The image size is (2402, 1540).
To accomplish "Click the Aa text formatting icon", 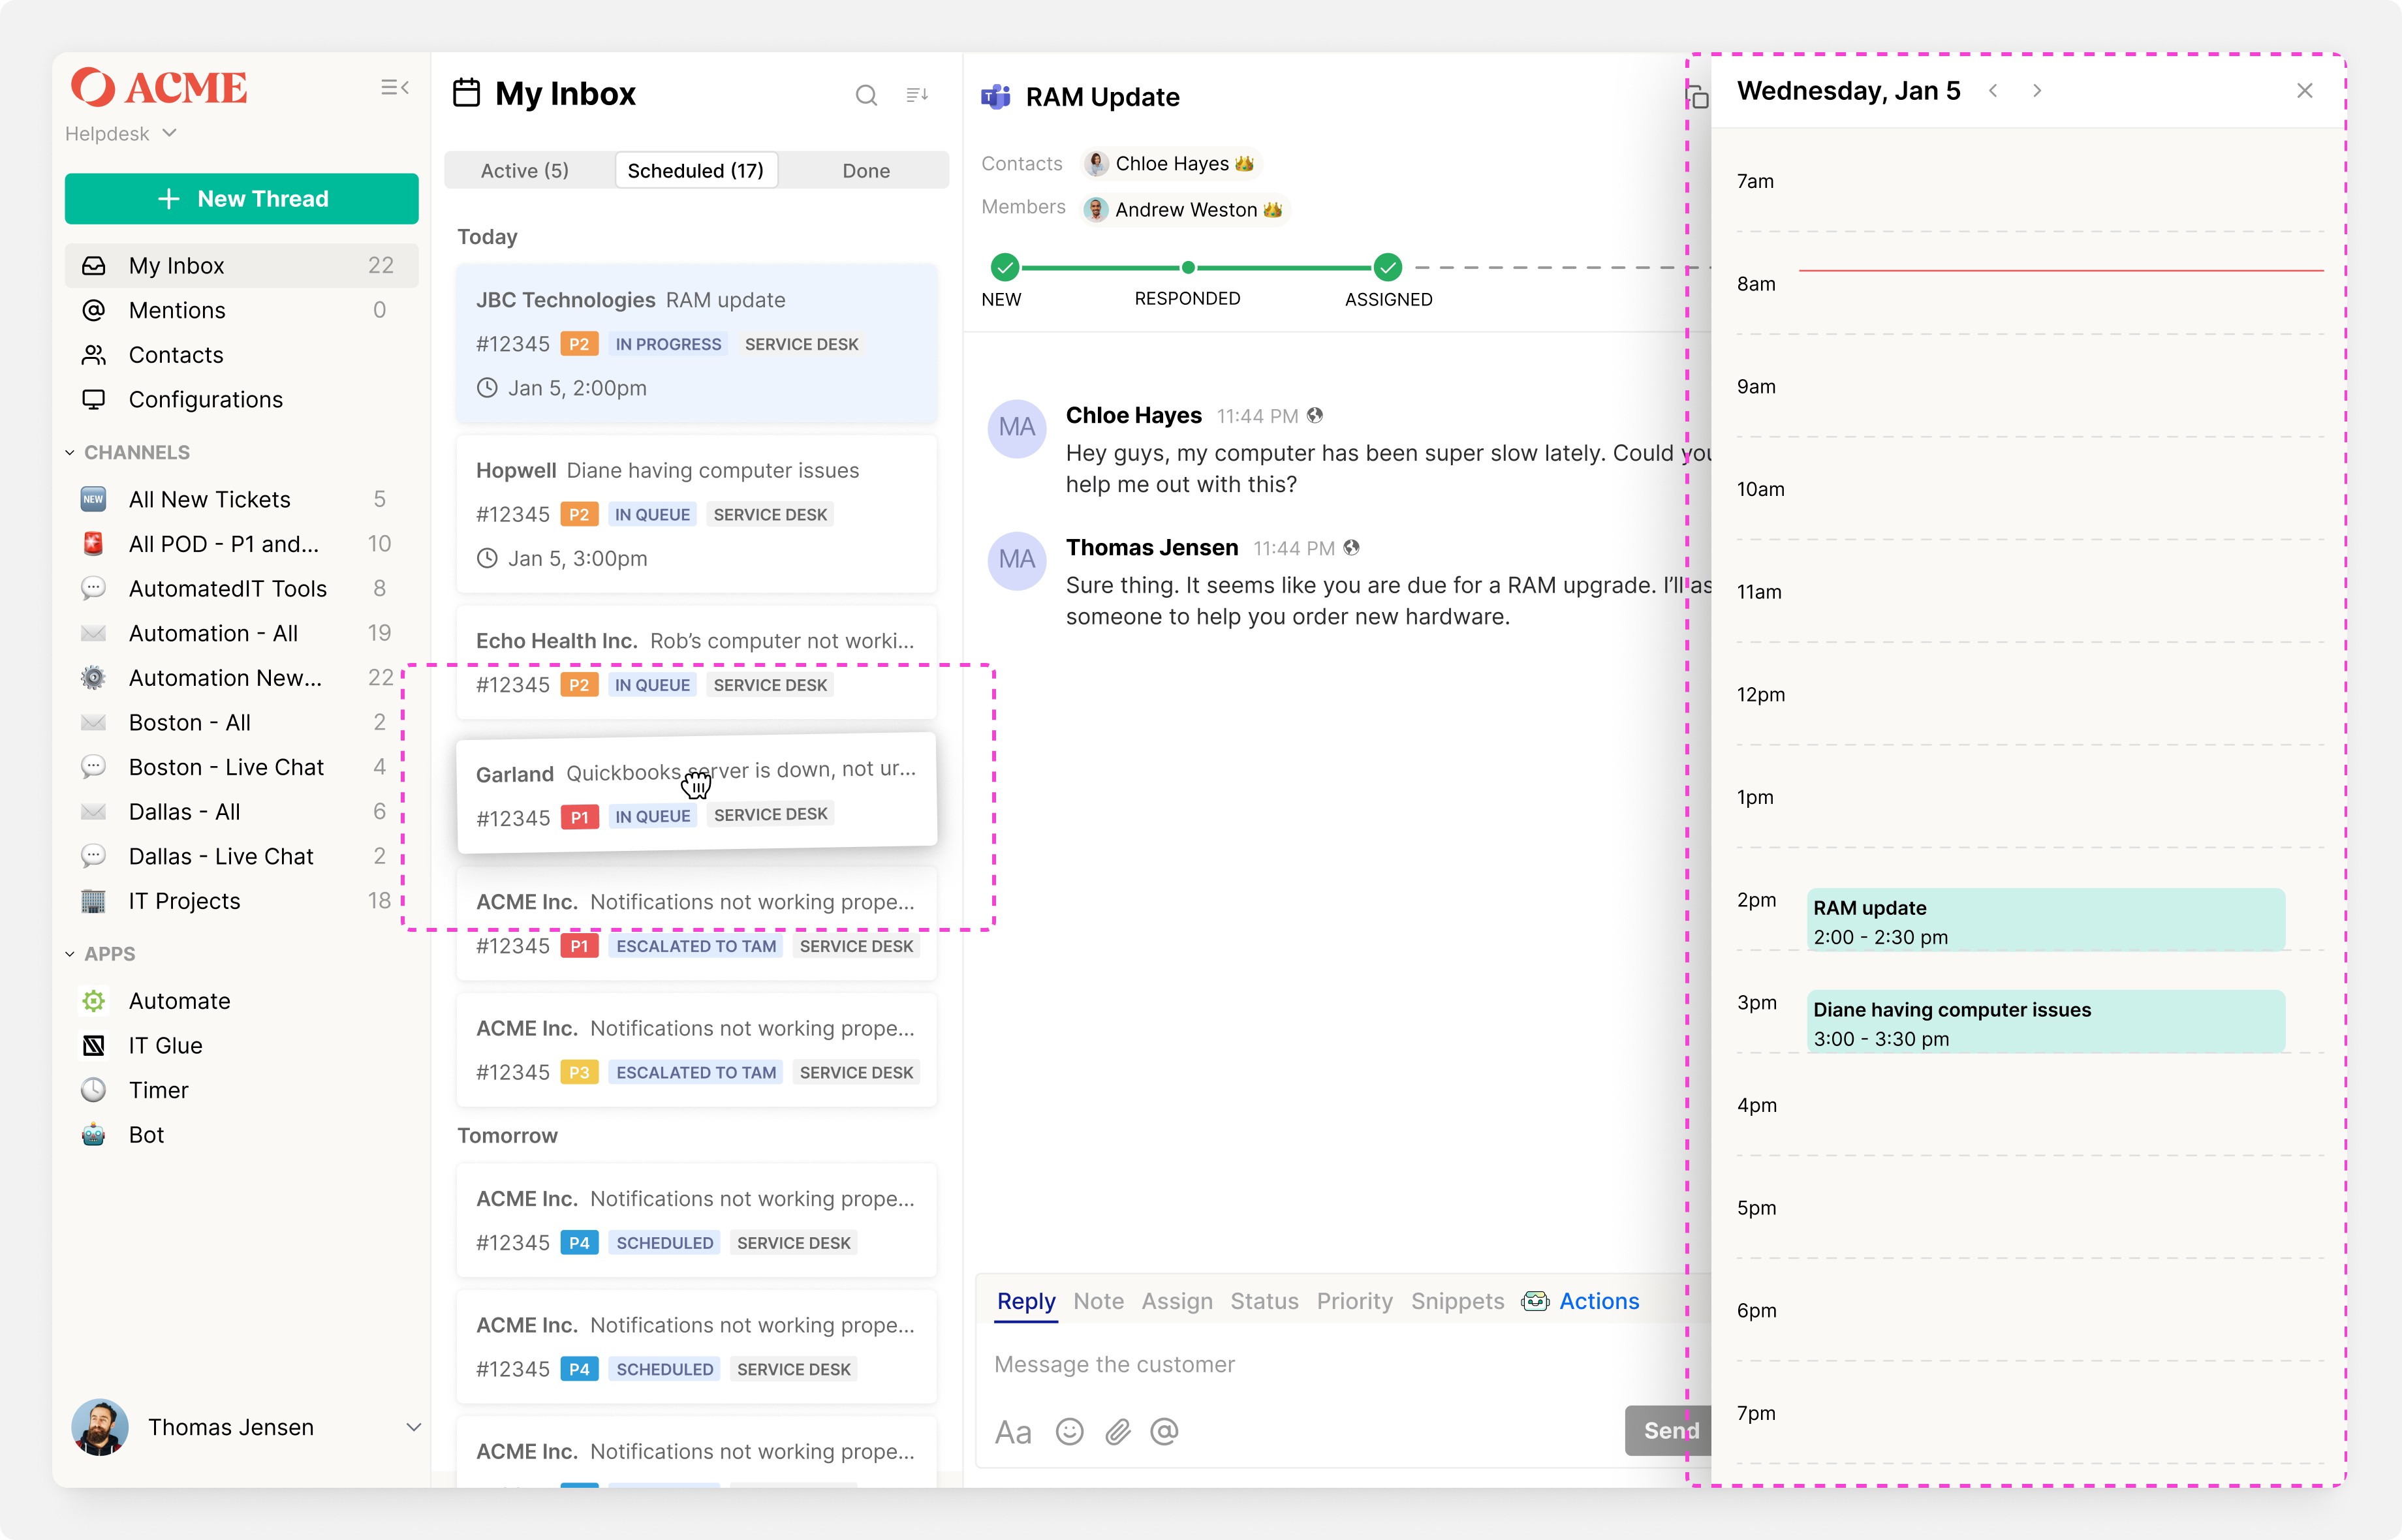I will [x=1012, y=1432].
